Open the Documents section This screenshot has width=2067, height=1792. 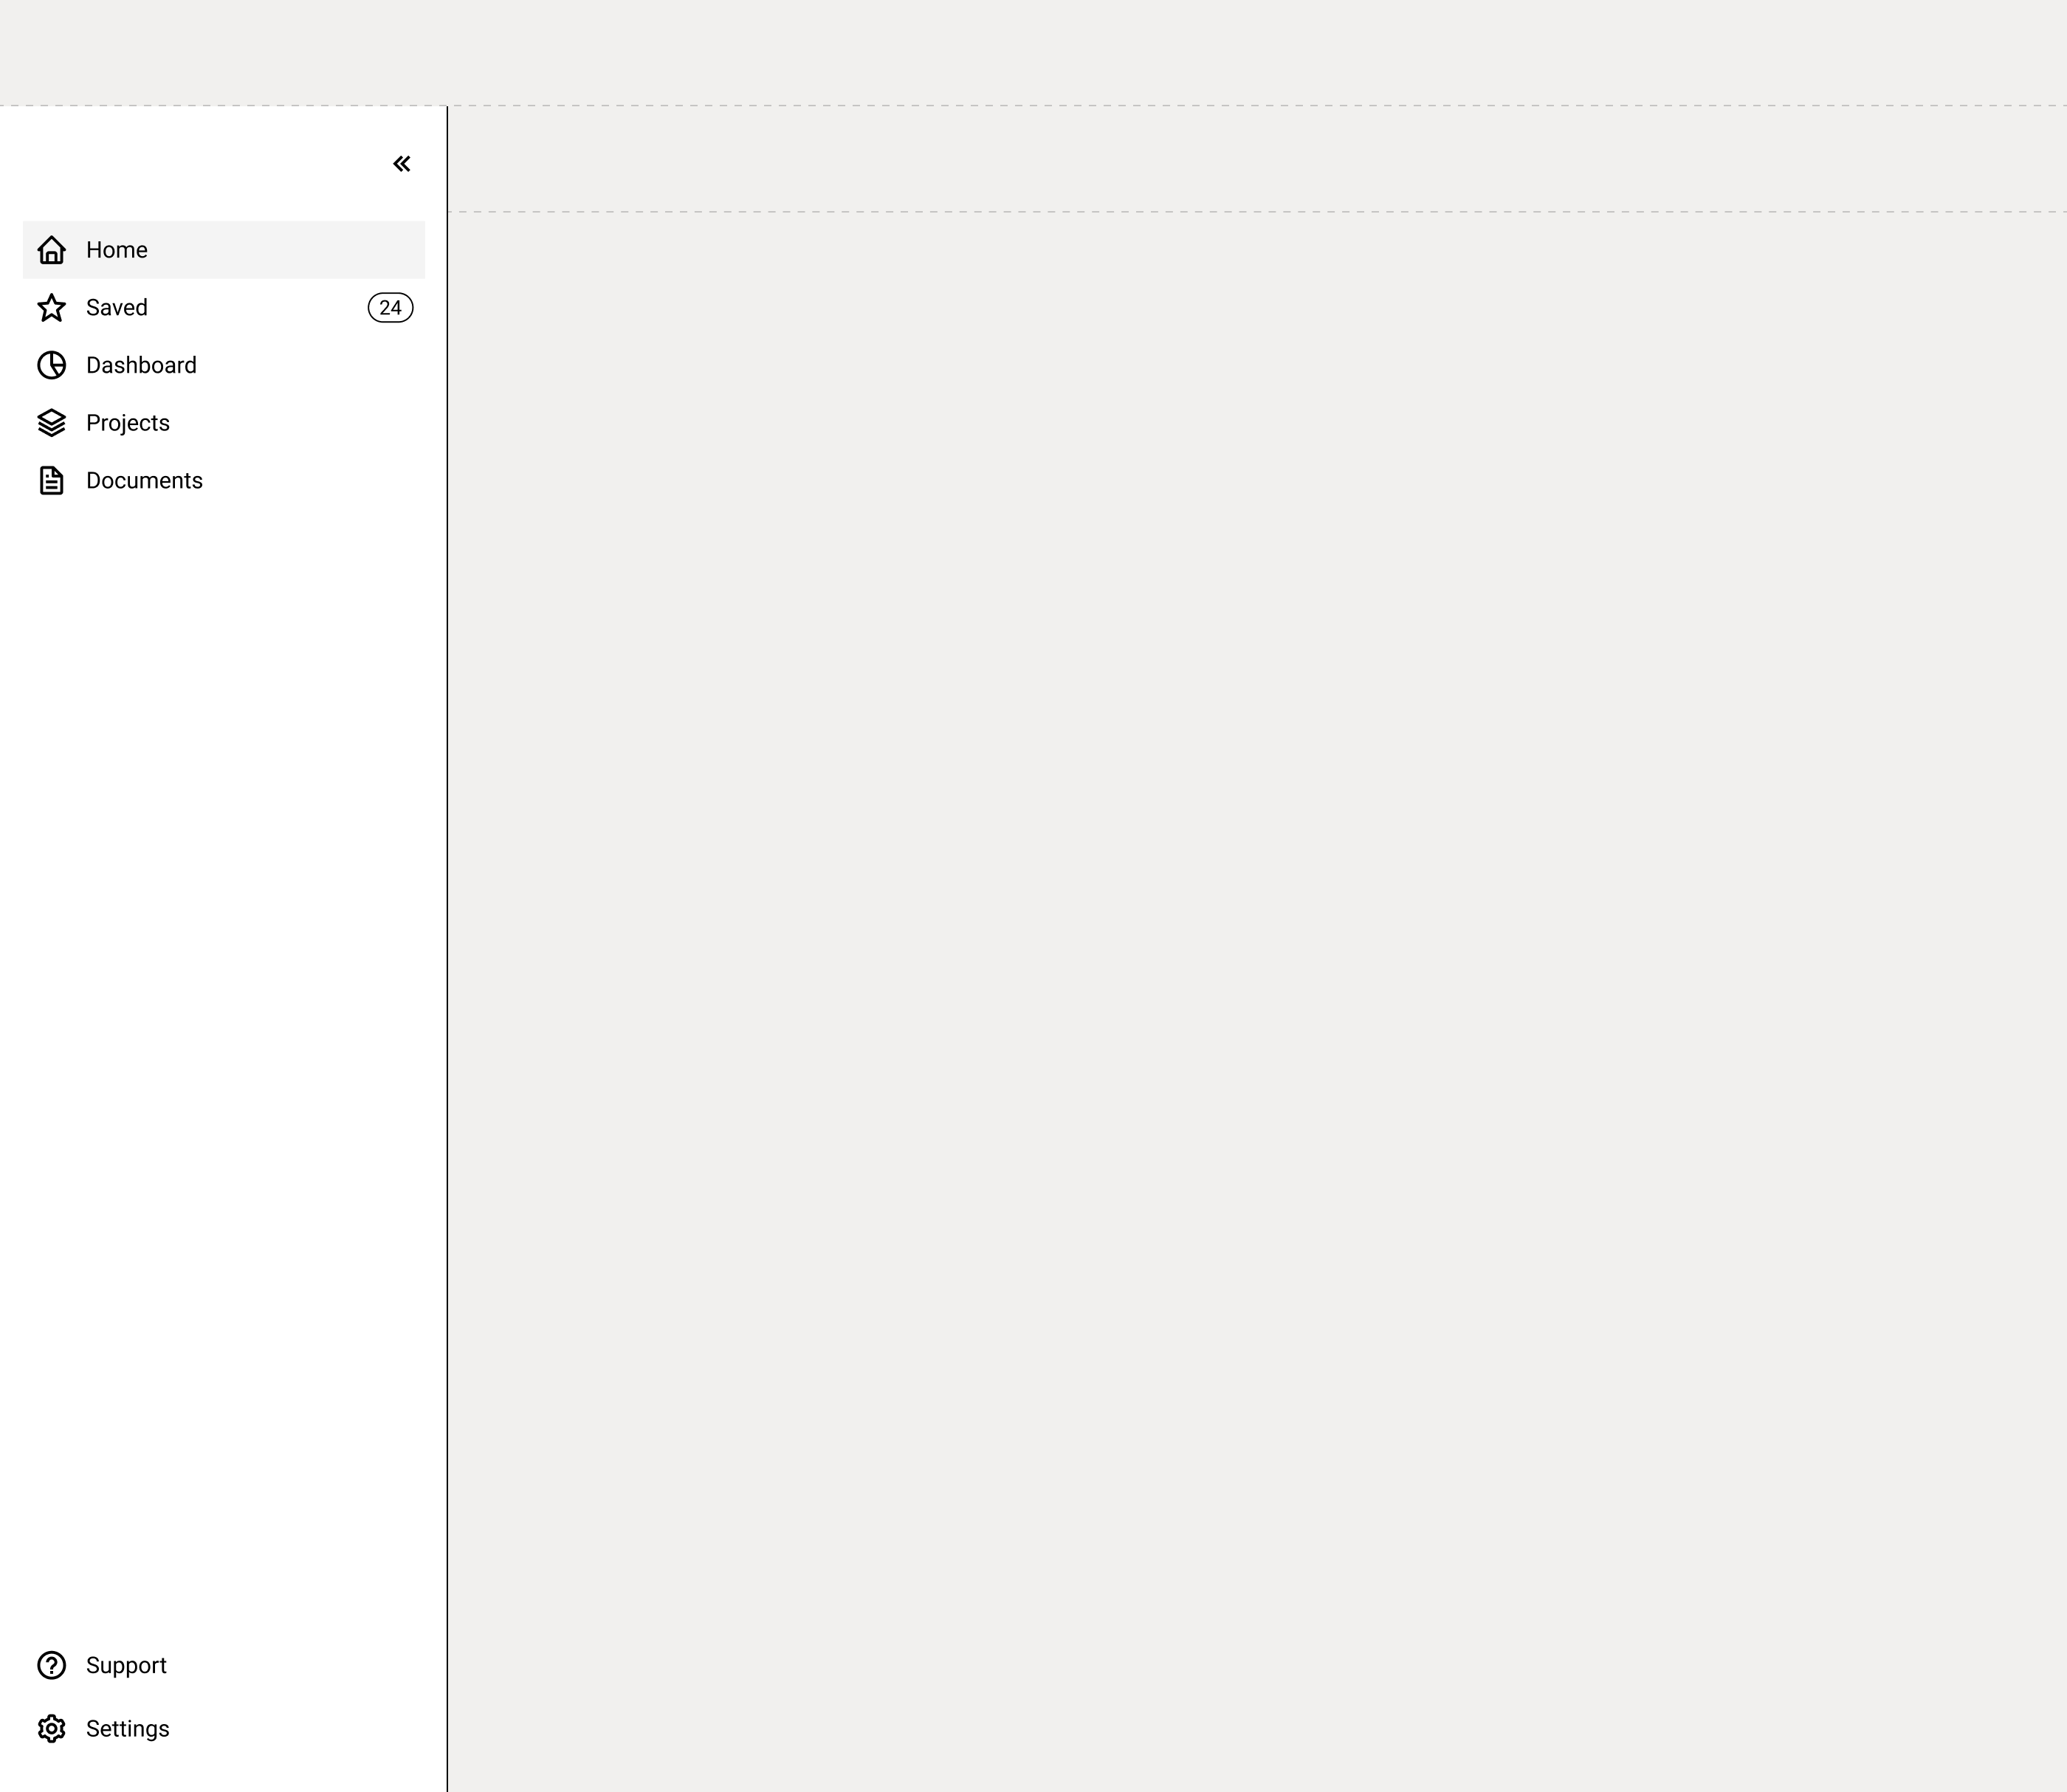click(224, 481)
